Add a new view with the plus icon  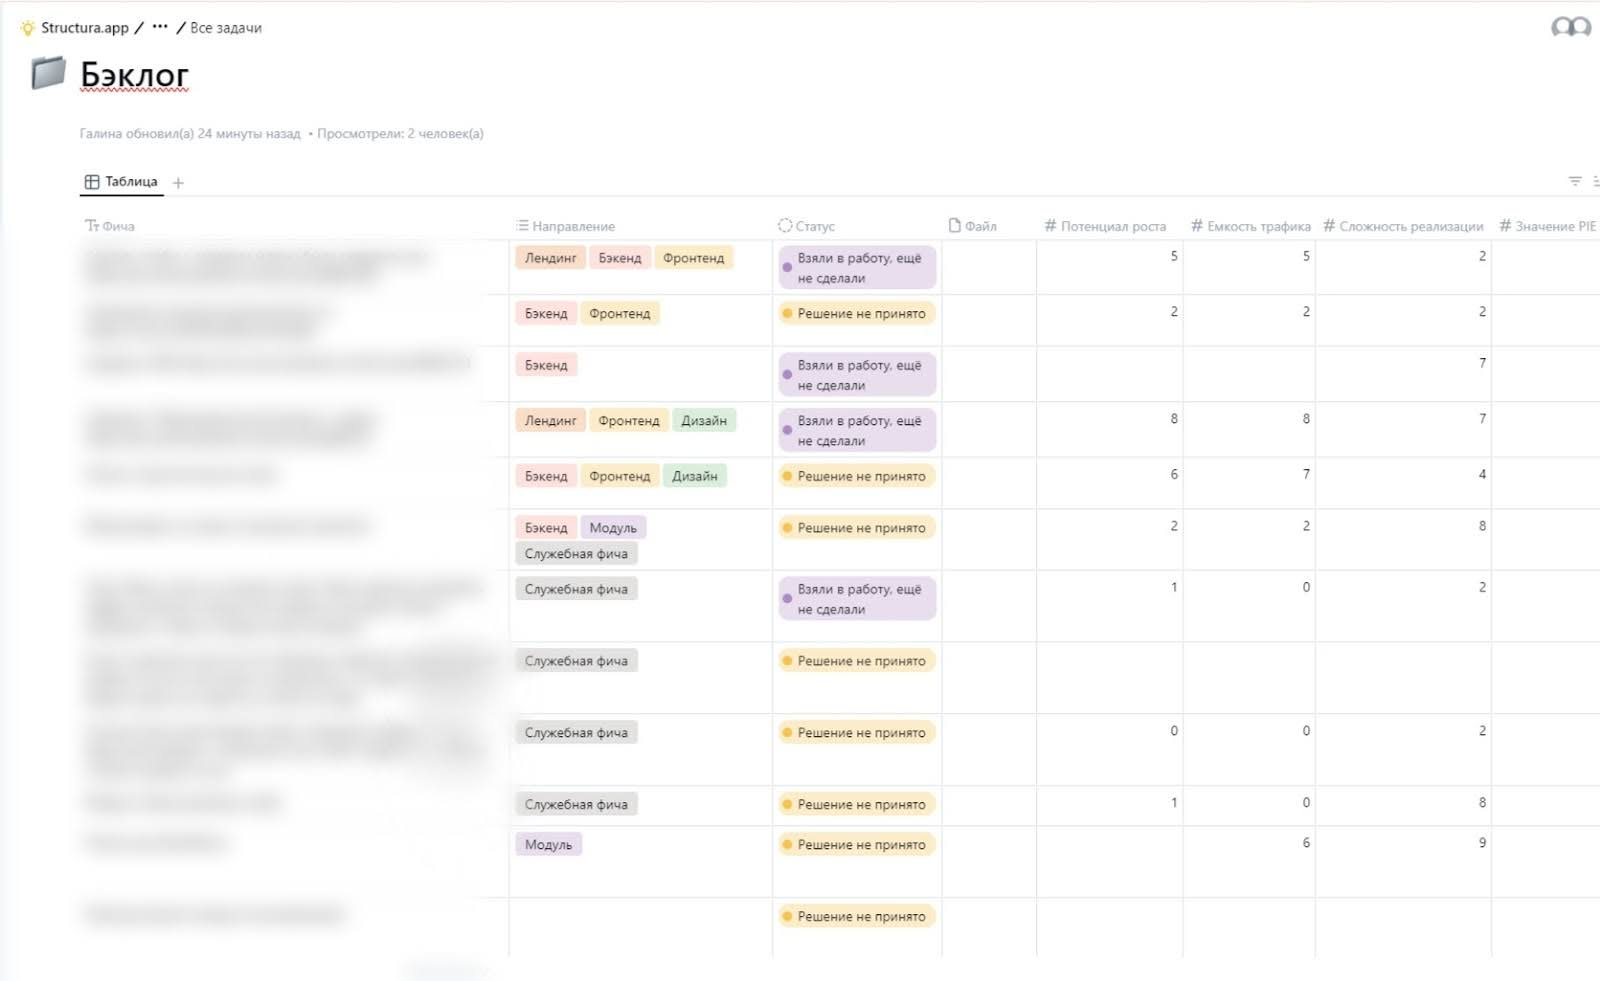[178, 182]
